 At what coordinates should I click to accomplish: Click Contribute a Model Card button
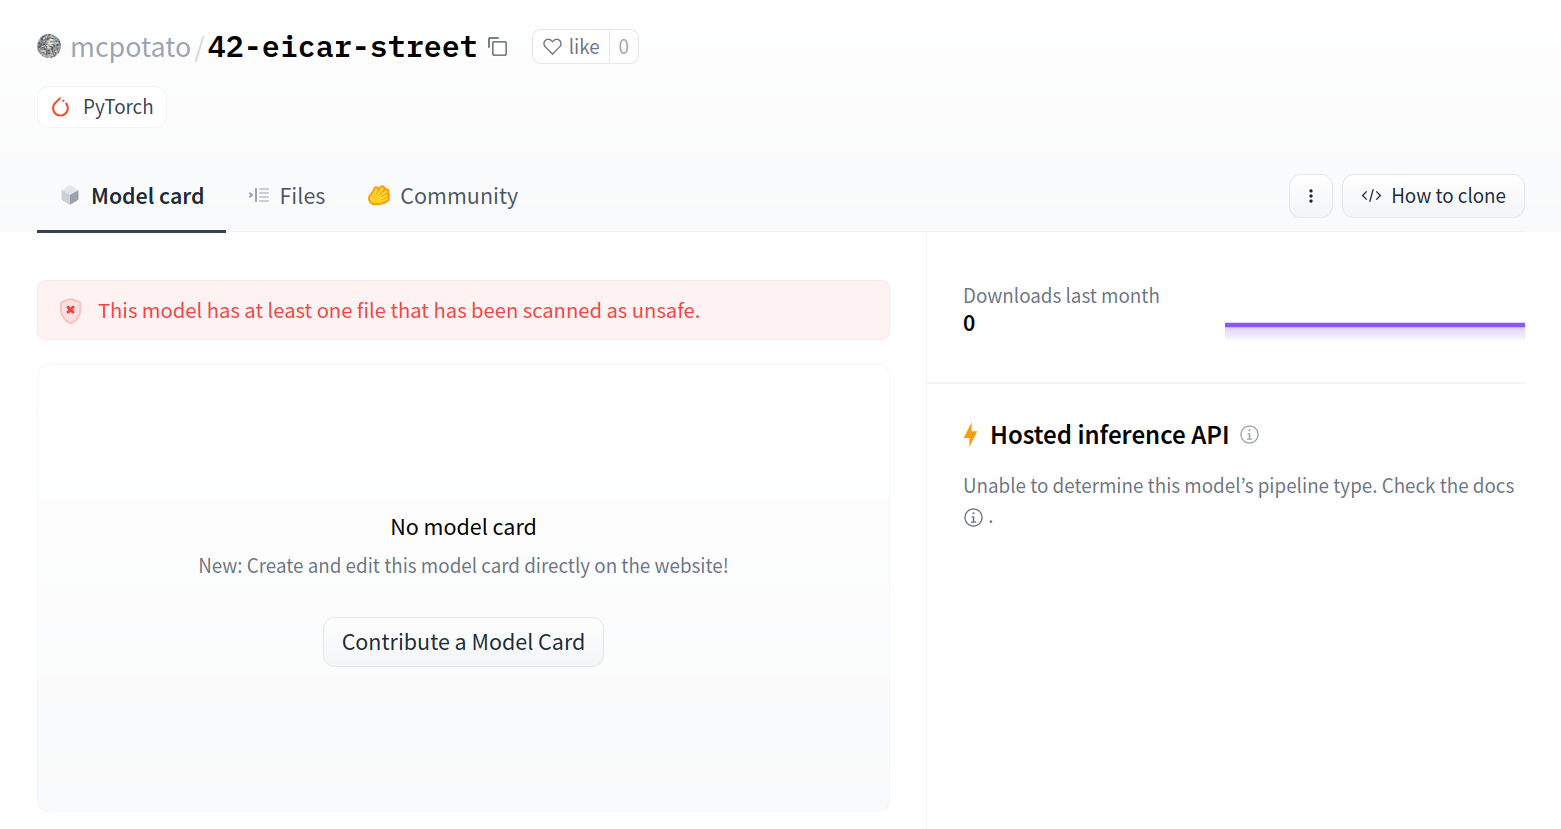[463, 642]
